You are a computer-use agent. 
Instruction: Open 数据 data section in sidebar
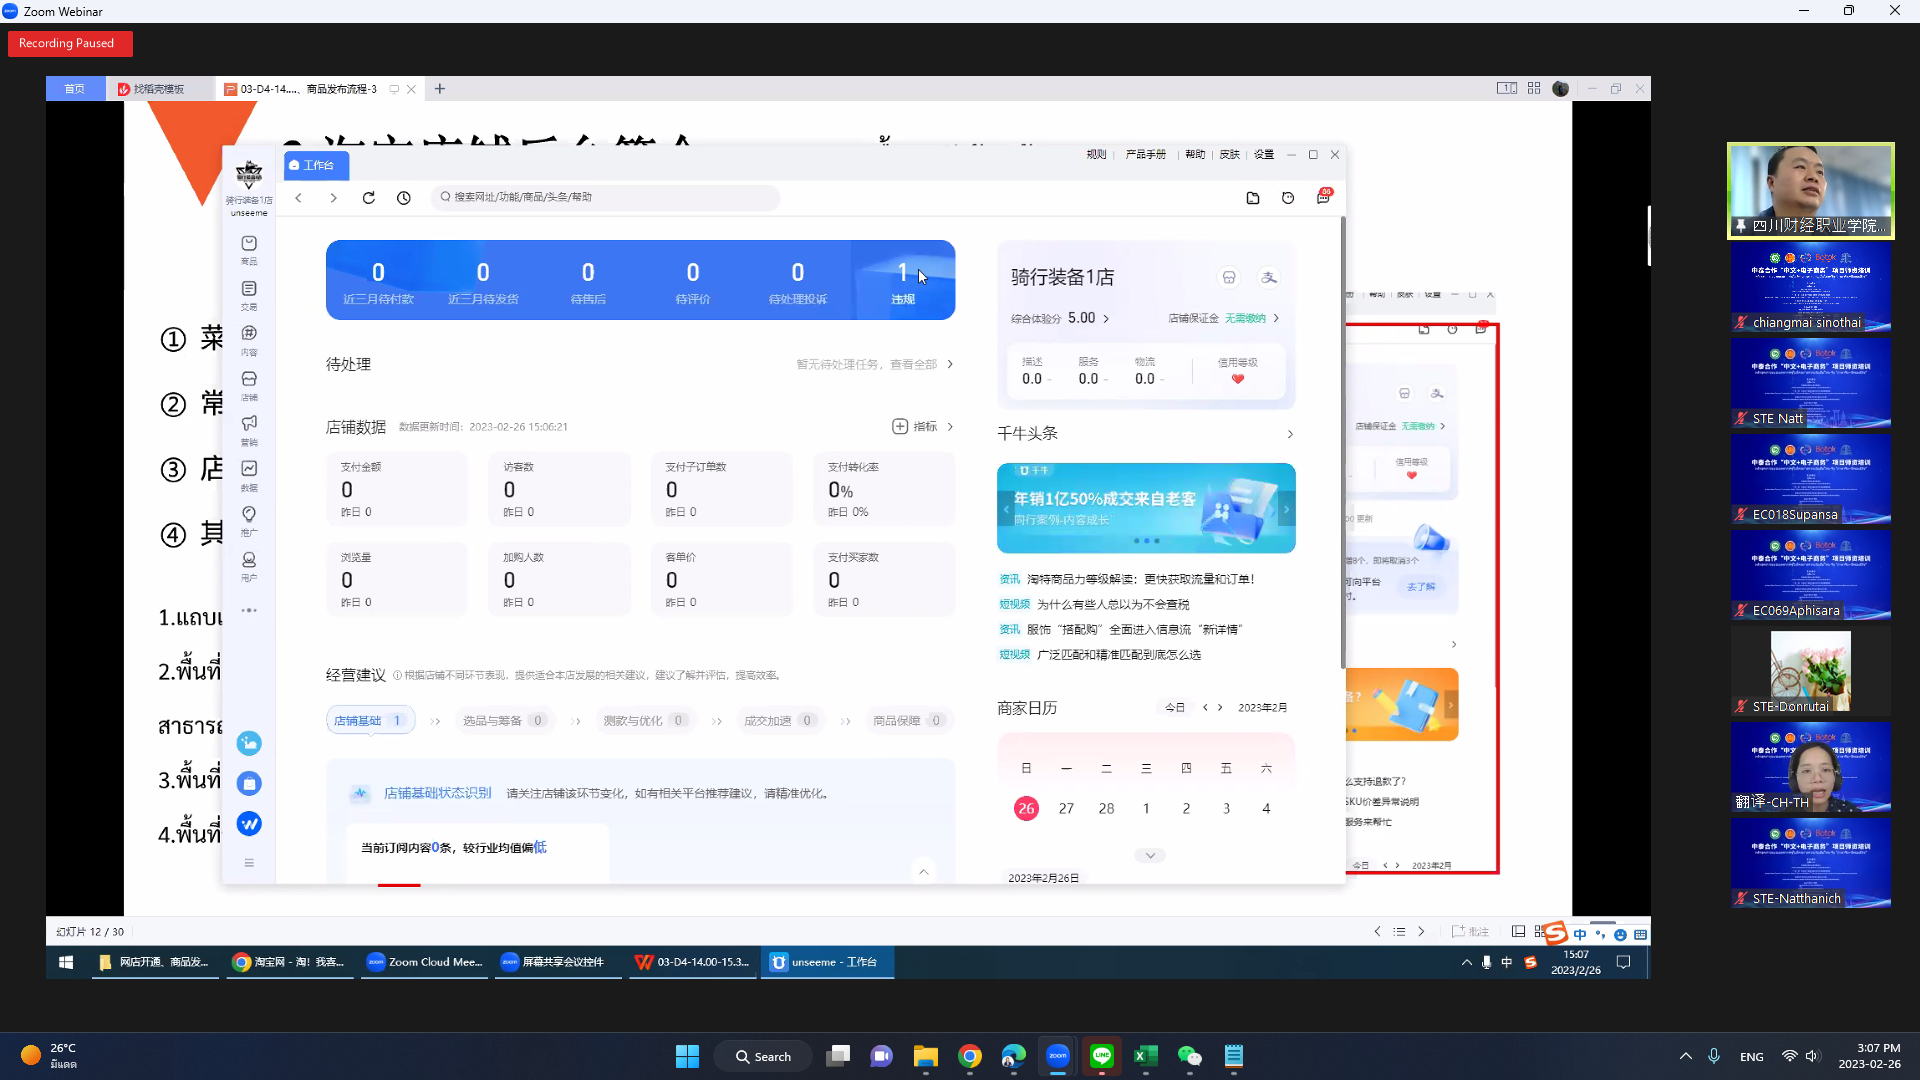pyautogui.click(x=249, y=476)
